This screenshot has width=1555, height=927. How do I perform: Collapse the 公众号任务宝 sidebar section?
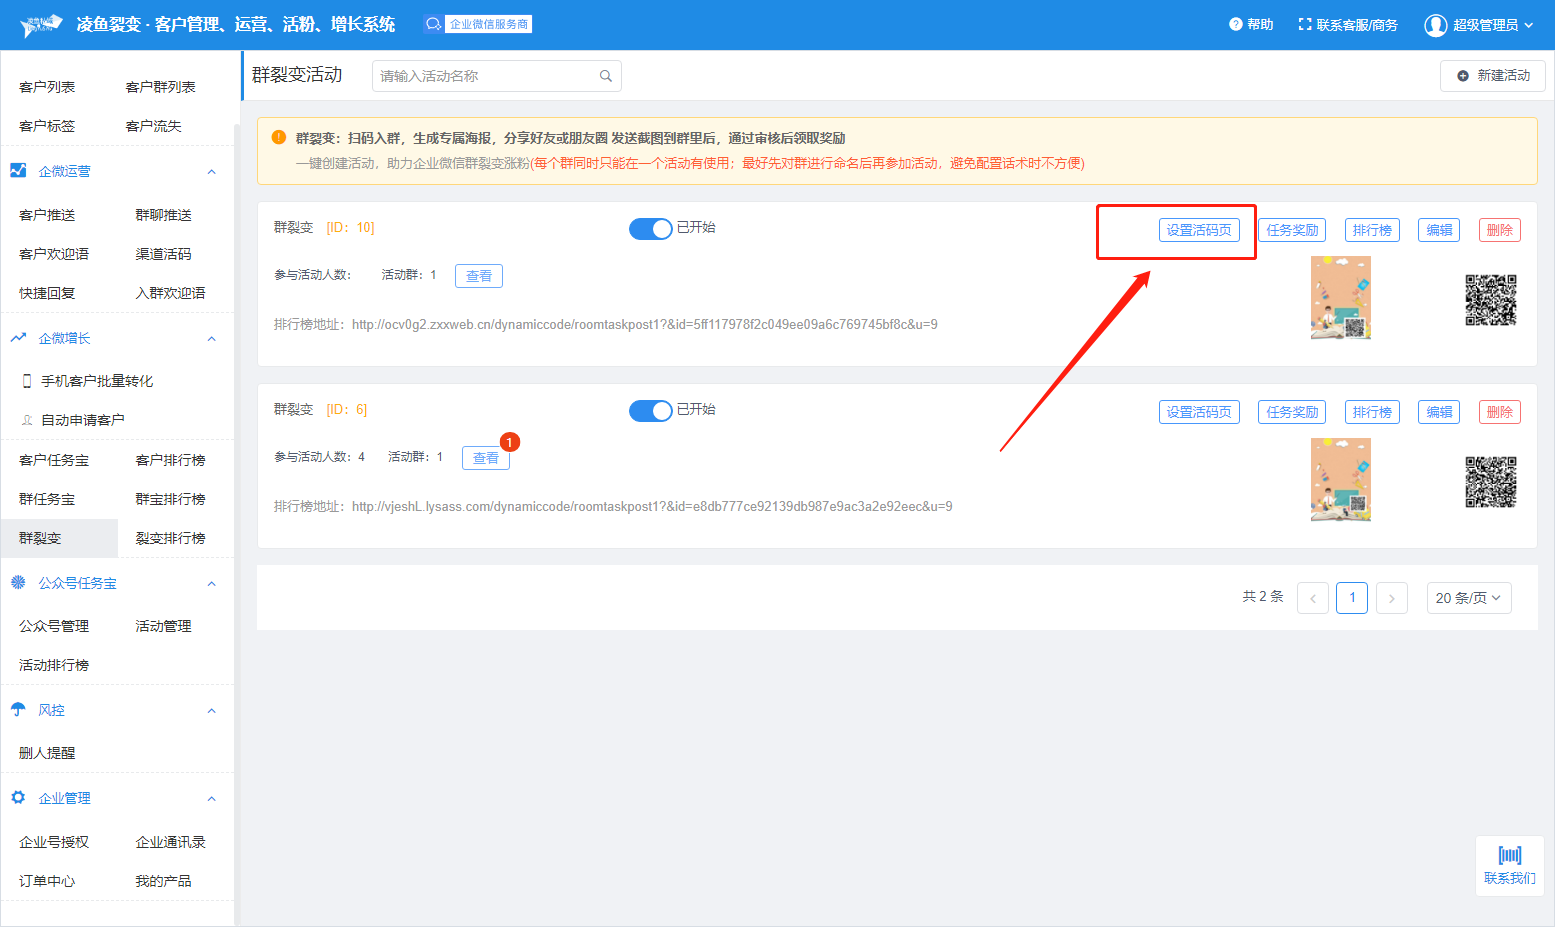211,584
